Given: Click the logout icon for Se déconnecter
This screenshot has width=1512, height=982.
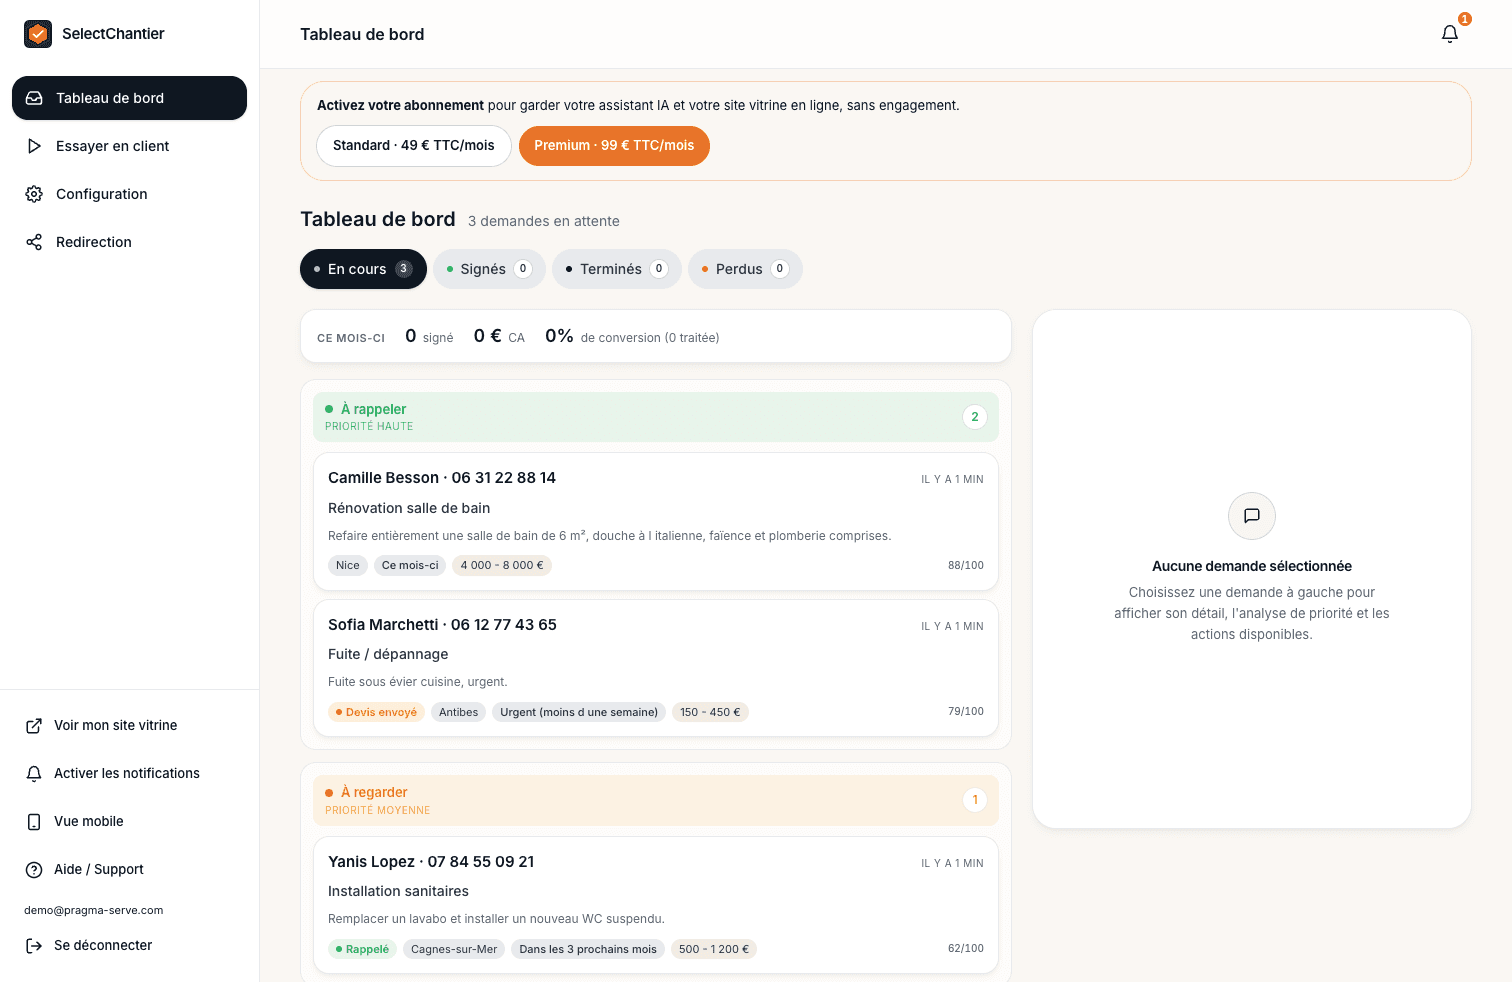Looking at the screenshot, I should pyautogui.click(x=34, y=946).
